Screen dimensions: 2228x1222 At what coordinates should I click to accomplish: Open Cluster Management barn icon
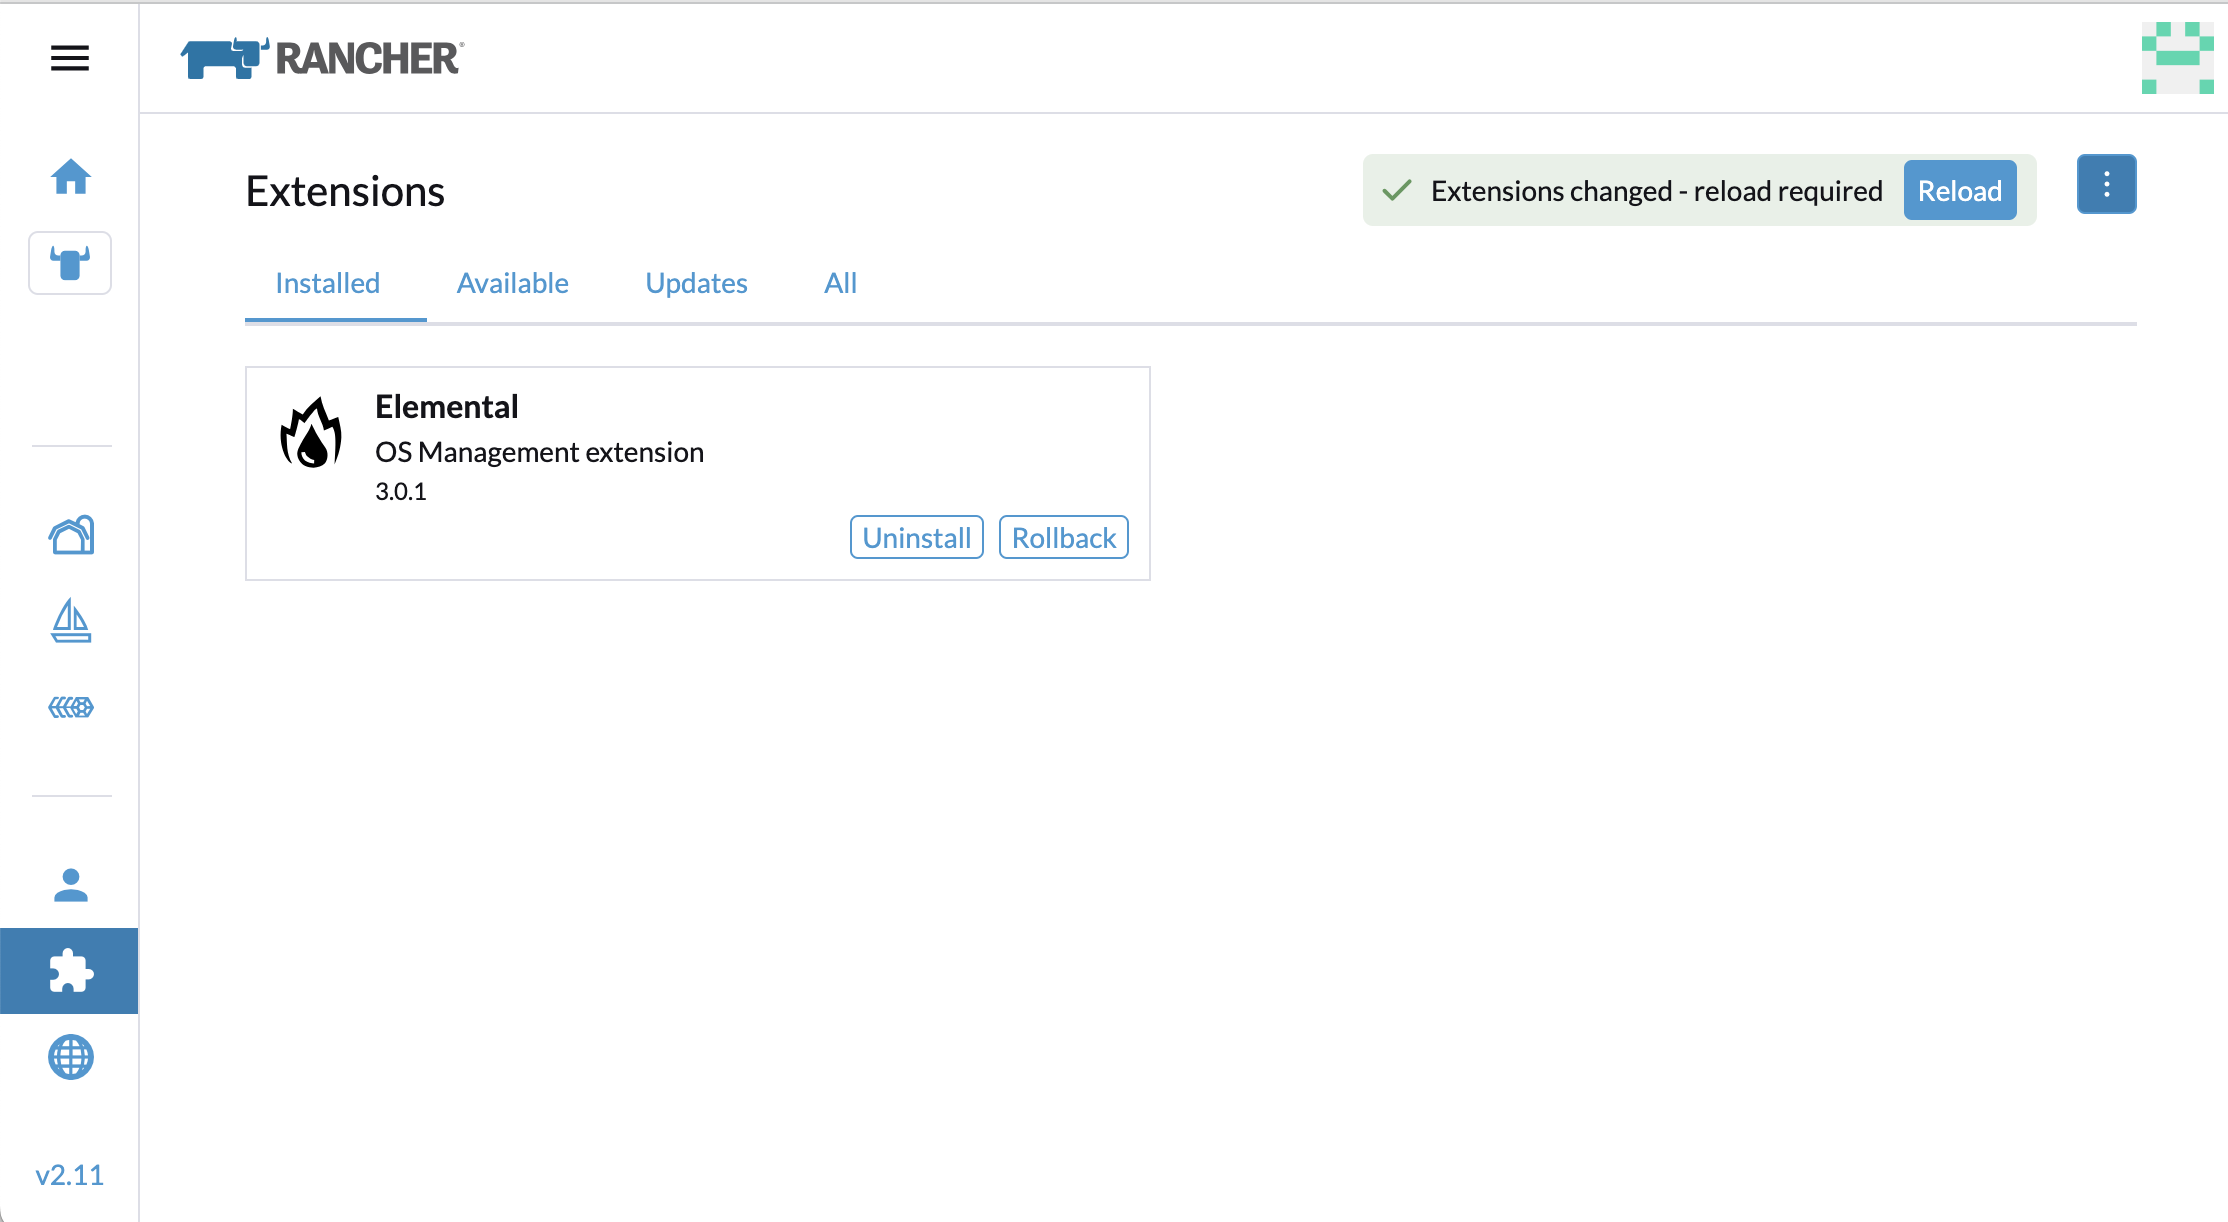pyautogui.click(x=71, y=535)
